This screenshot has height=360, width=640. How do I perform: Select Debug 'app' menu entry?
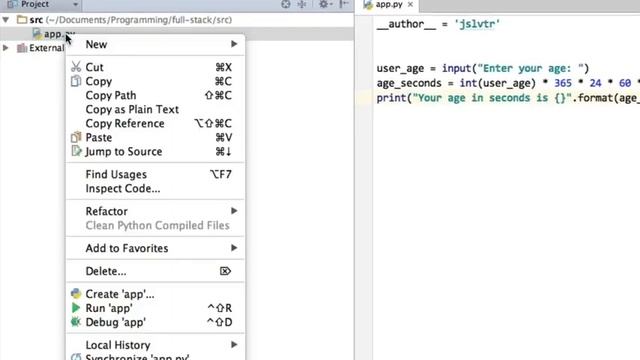[x=155, y=322]
